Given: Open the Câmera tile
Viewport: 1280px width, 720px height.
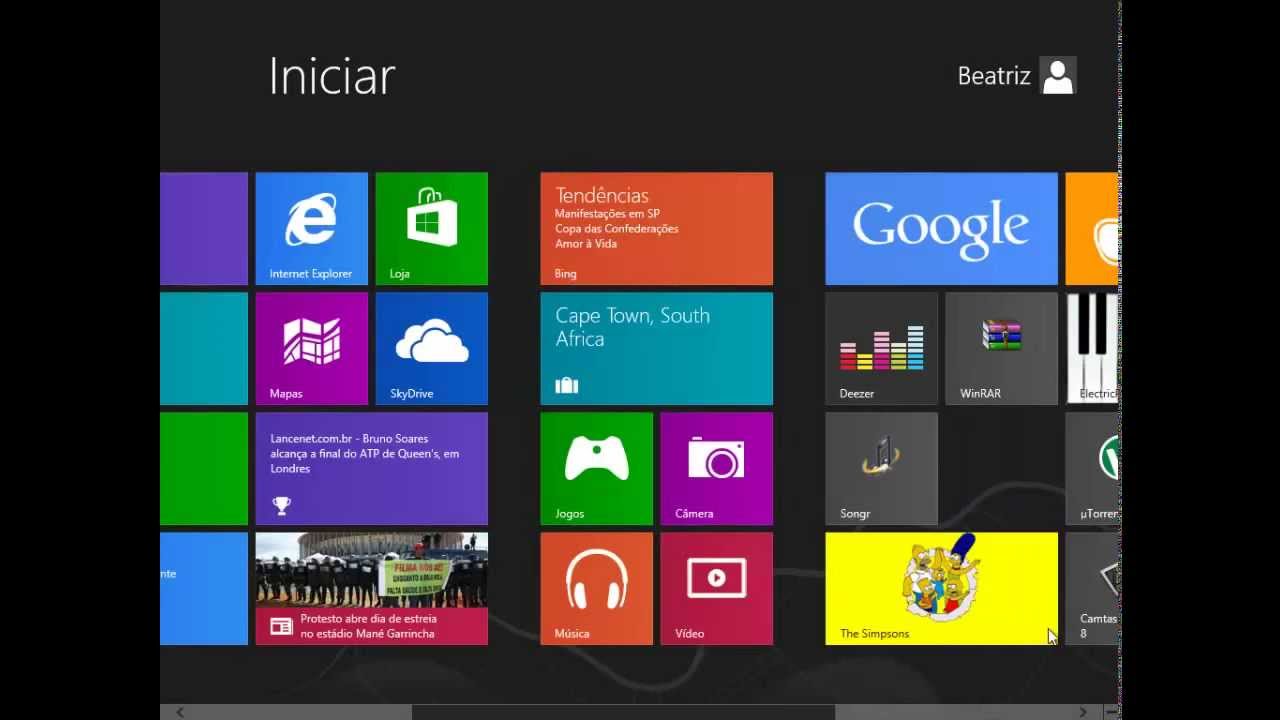Looking at the screenshot, I should pyautogui.click(x=716, y=468).
